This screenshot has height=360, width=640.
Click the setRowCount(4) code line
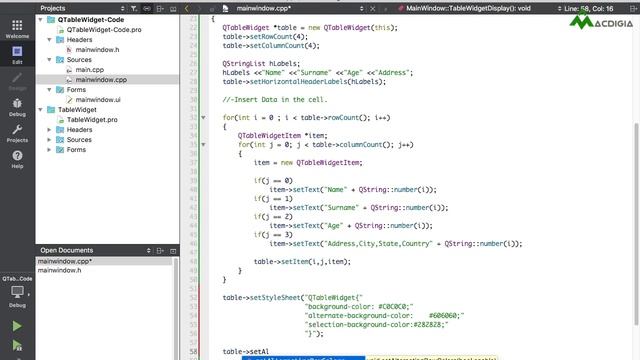pos(265,37)
